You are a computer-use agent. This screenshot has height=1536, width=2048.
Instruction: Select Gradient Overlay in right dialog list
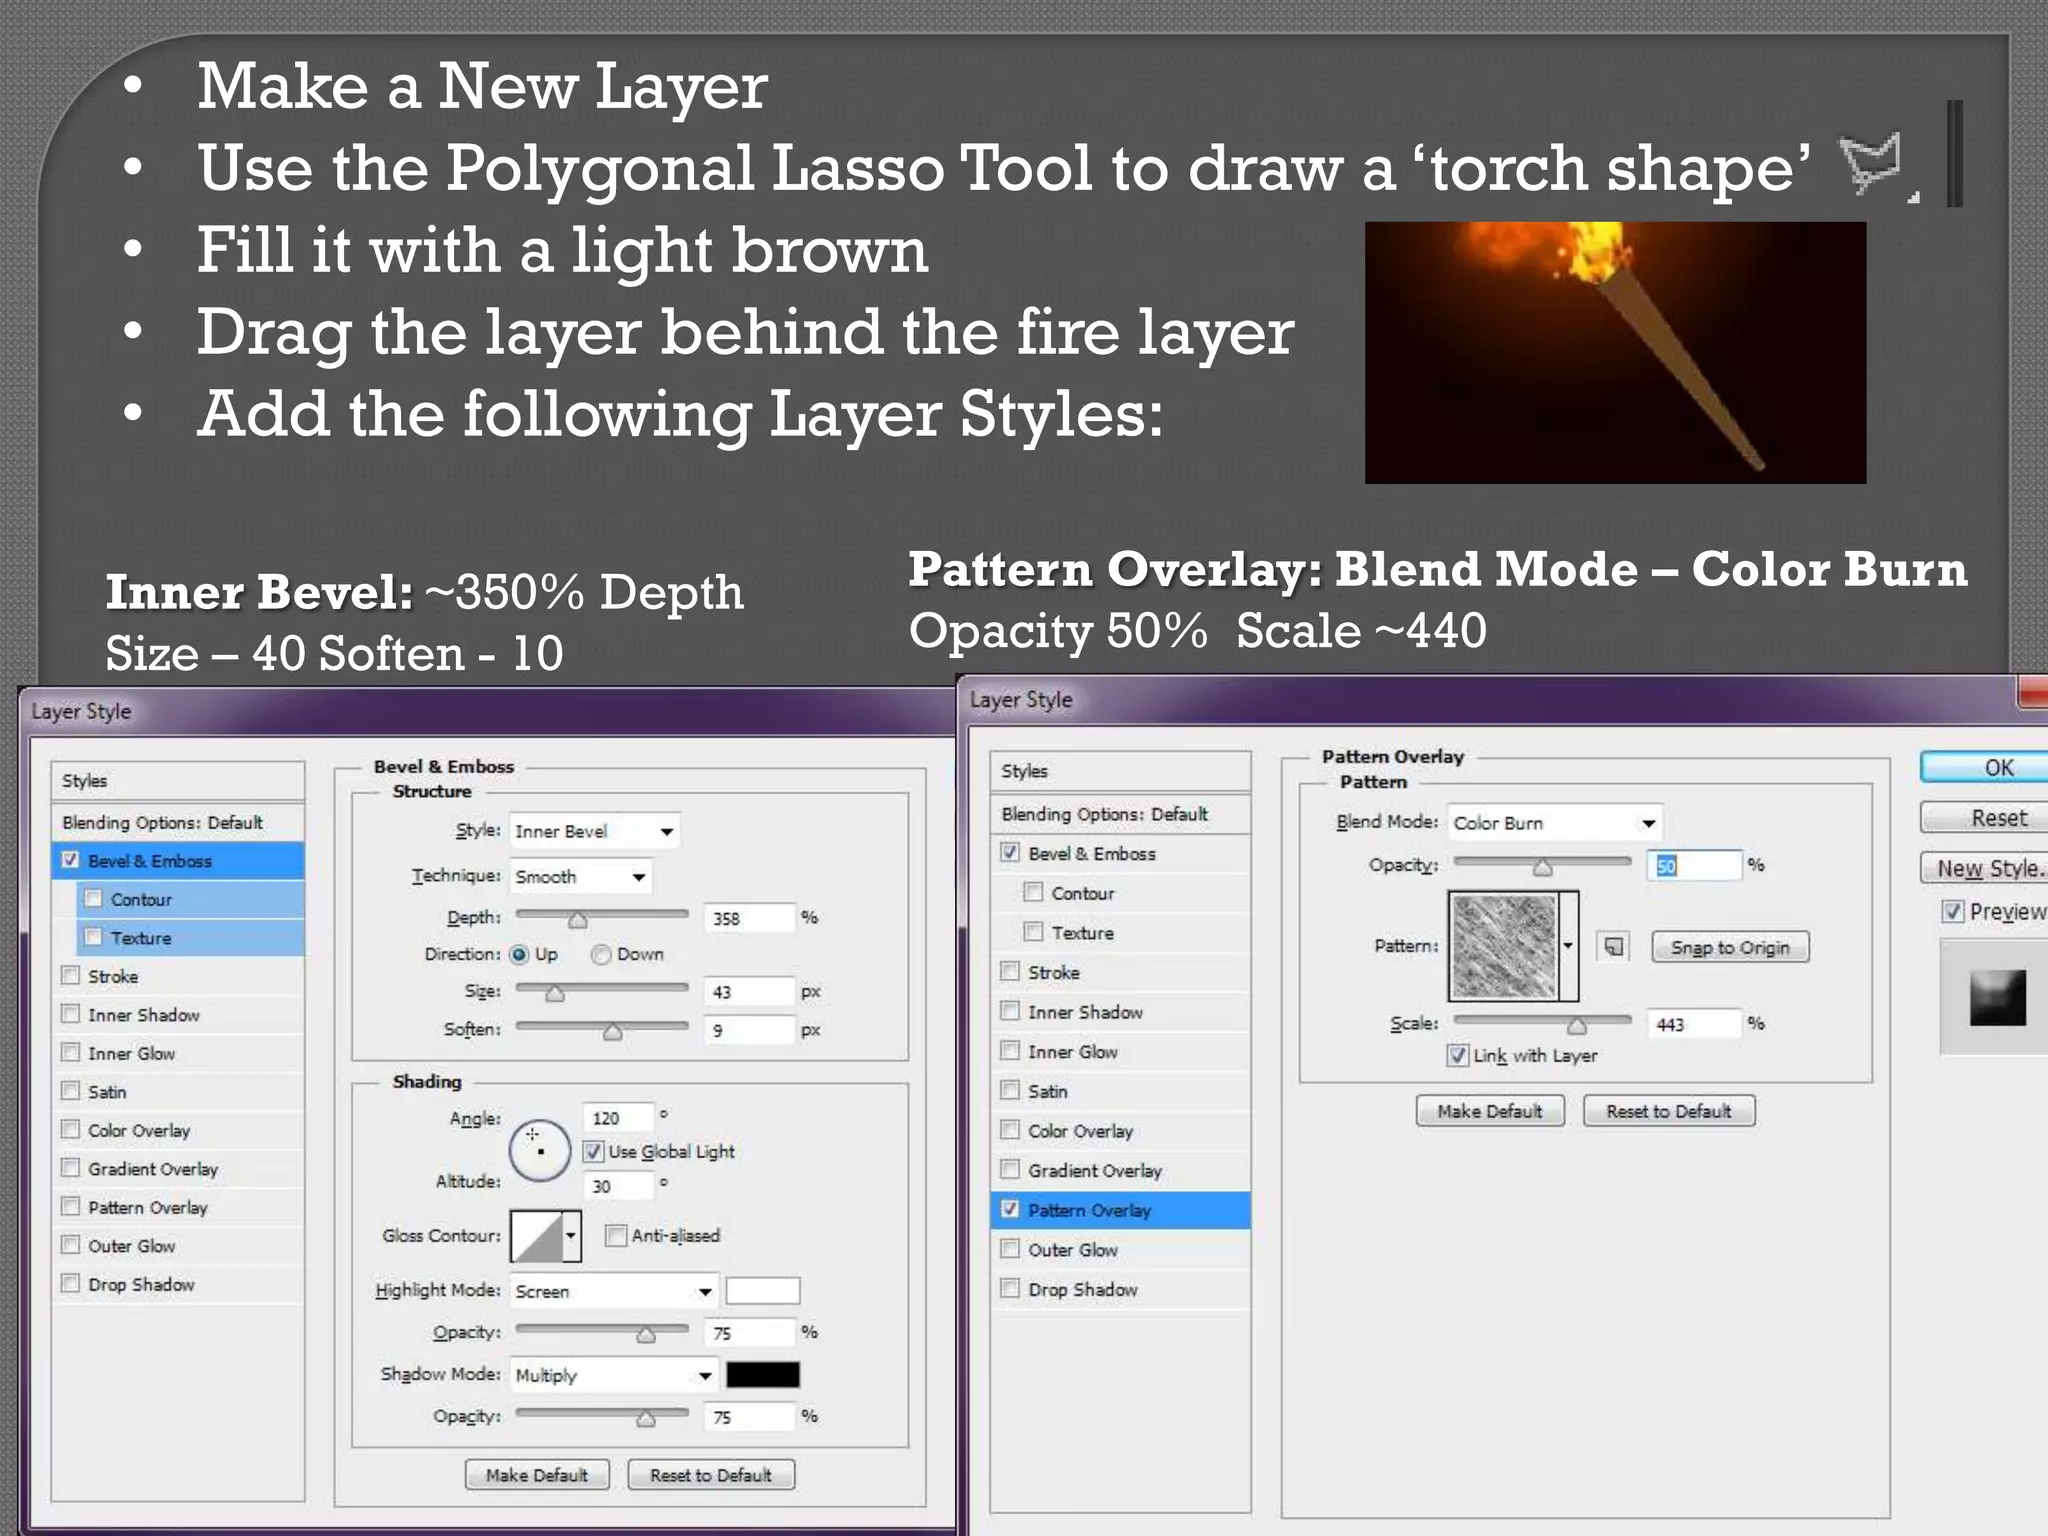pos(1120,1170)
